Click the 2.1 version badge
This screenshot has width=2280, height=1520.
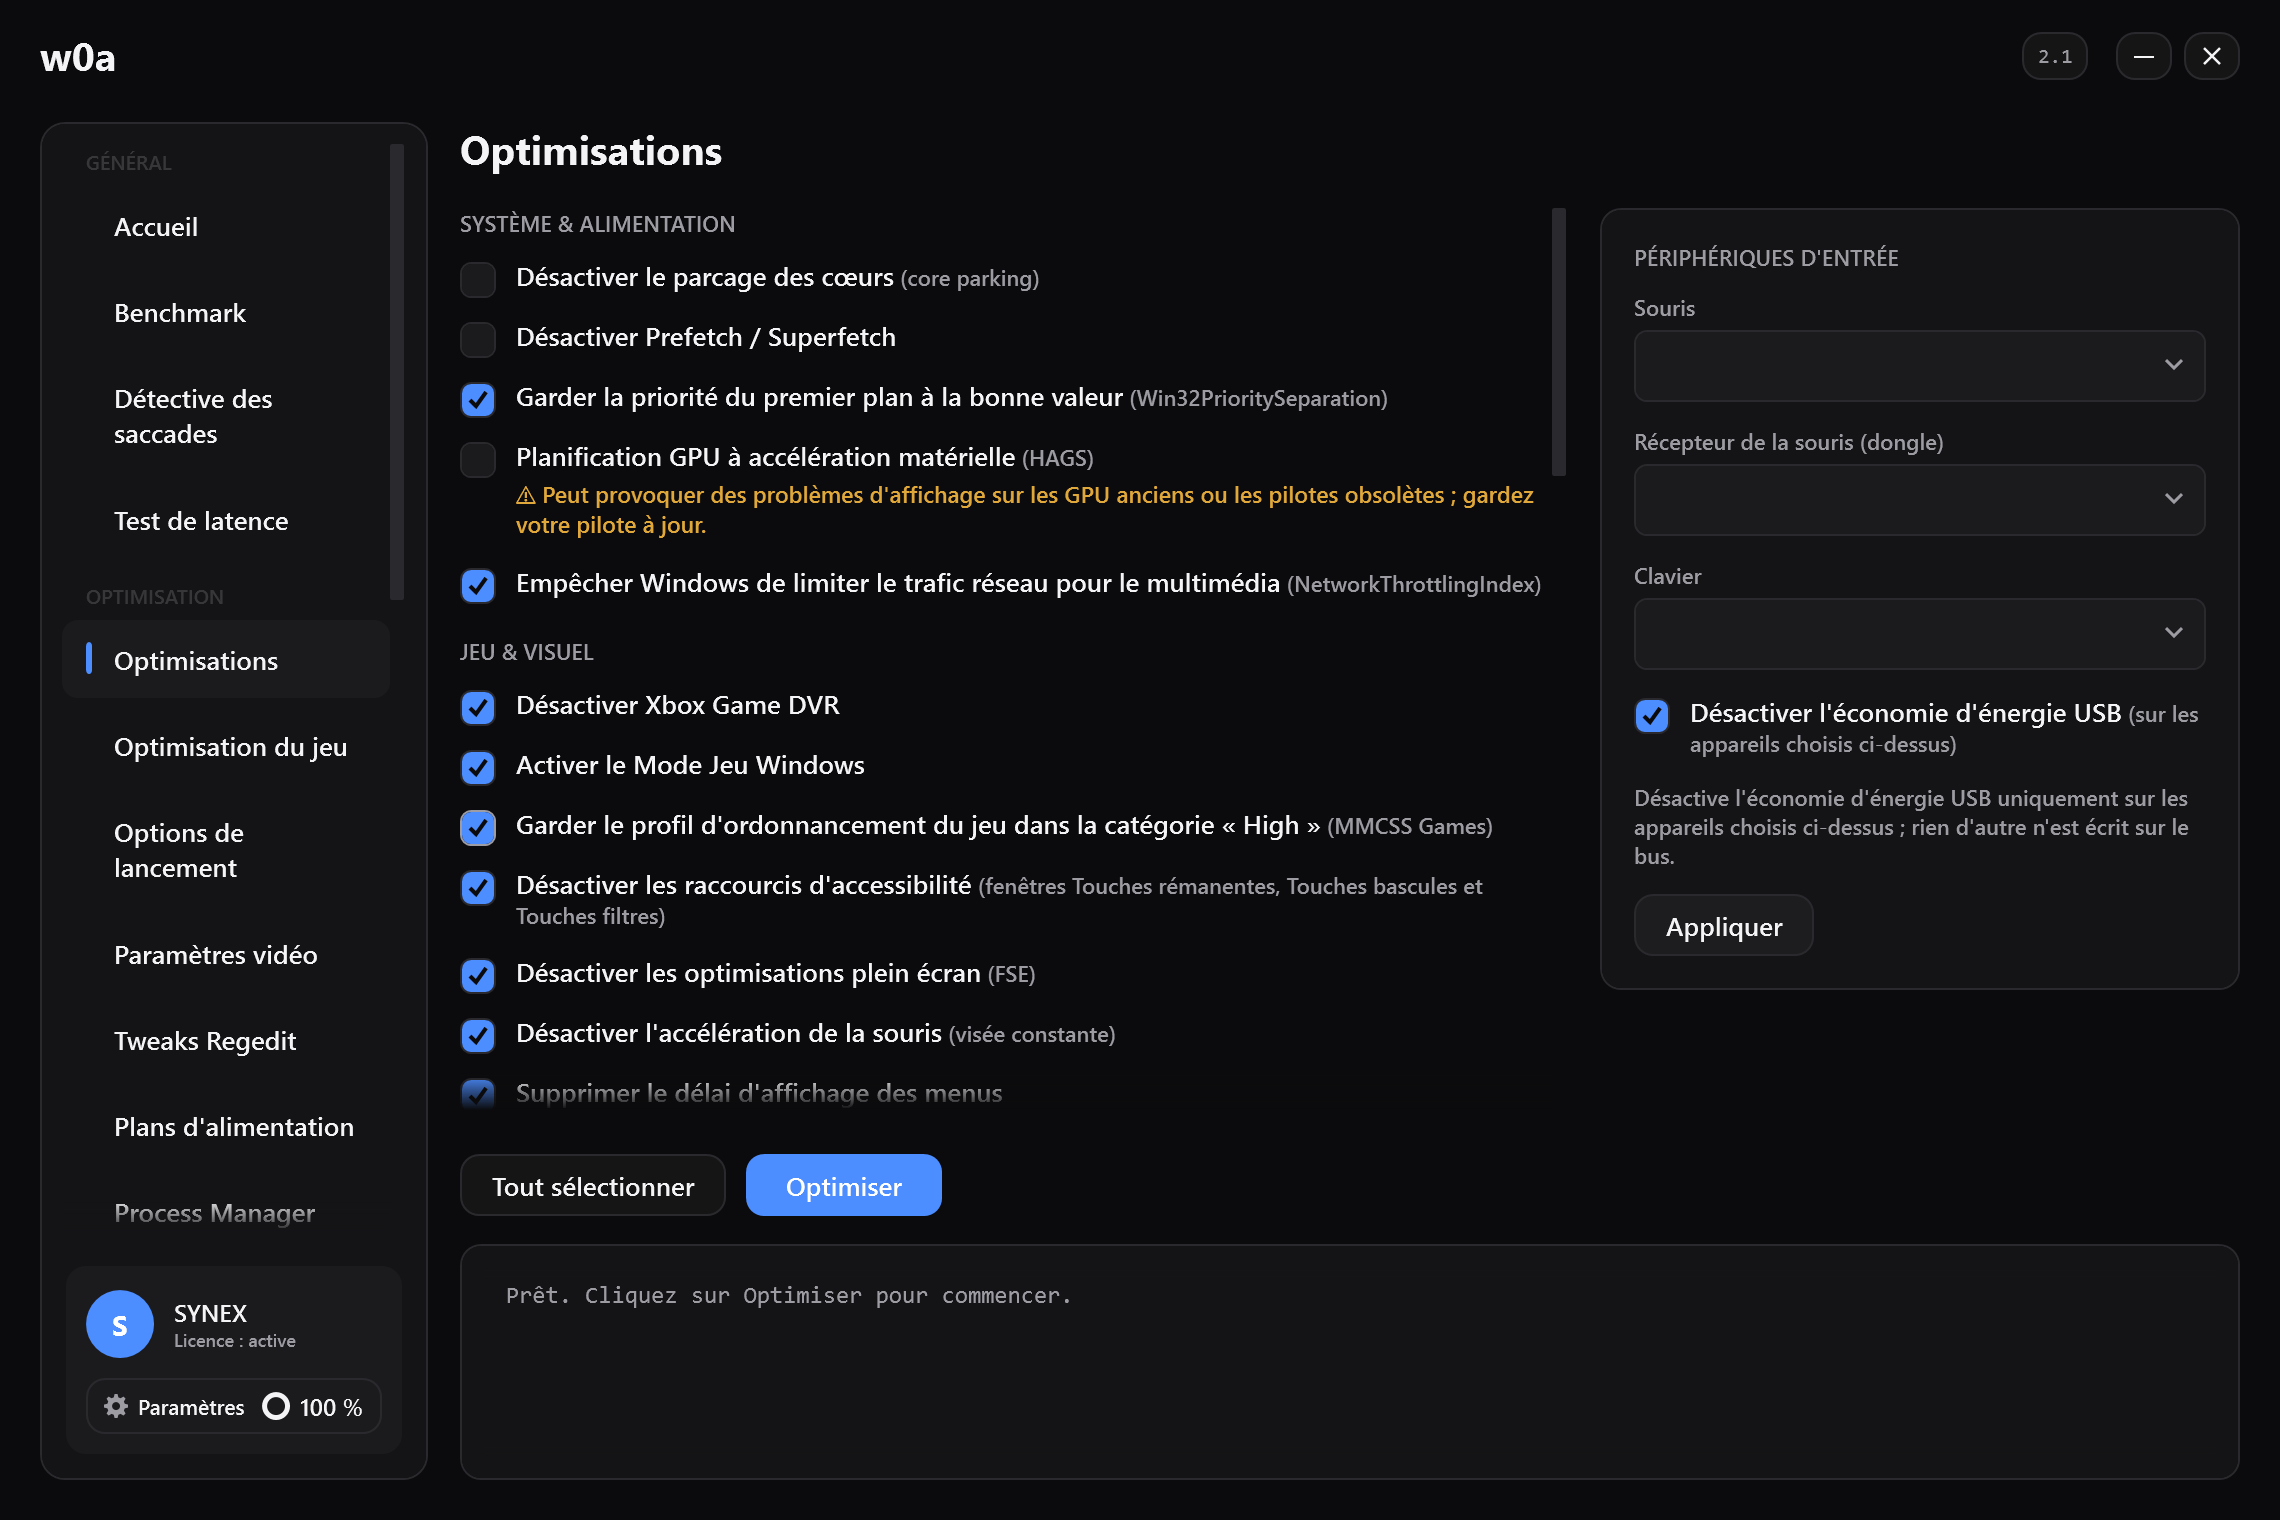pos(2055,56)
